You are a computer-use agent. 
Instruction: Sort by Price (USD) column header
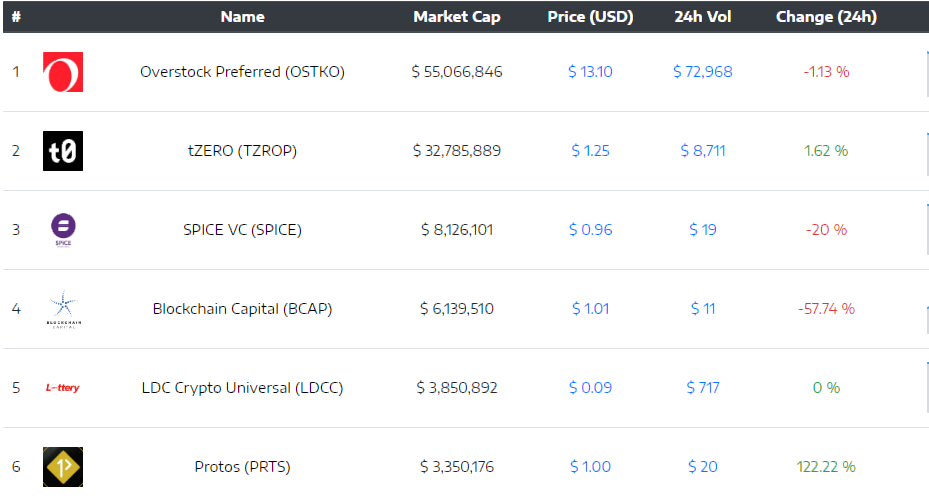[590, 17]
